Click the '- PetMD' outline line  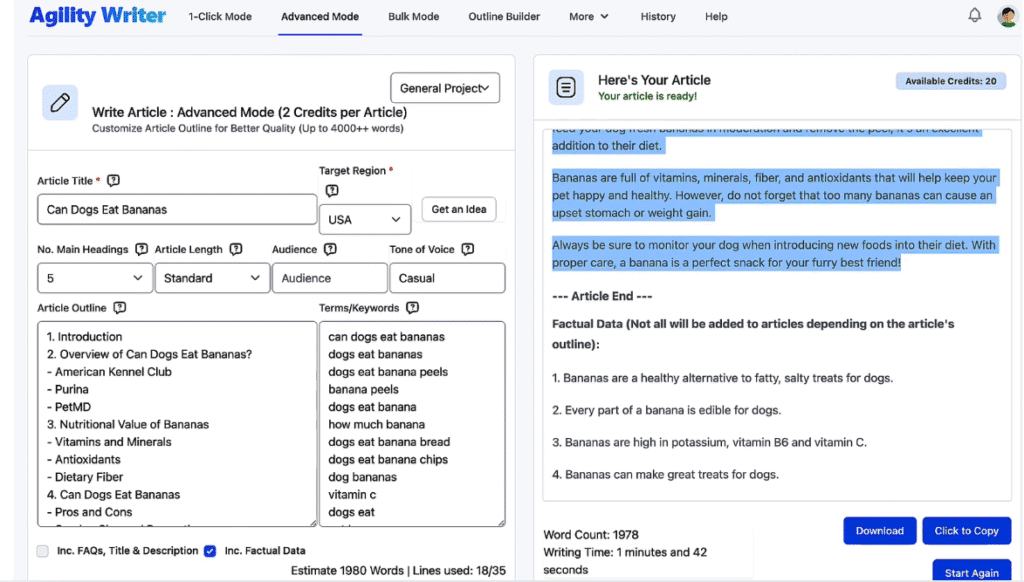69,407
